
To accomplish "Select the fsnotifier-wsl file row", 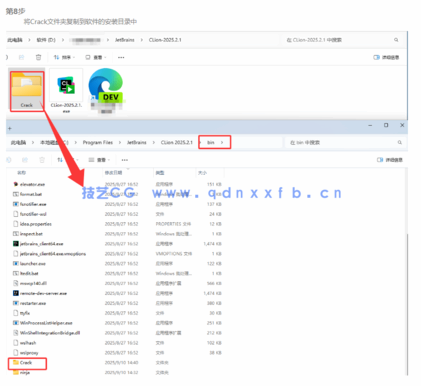I will coord(117,214).
